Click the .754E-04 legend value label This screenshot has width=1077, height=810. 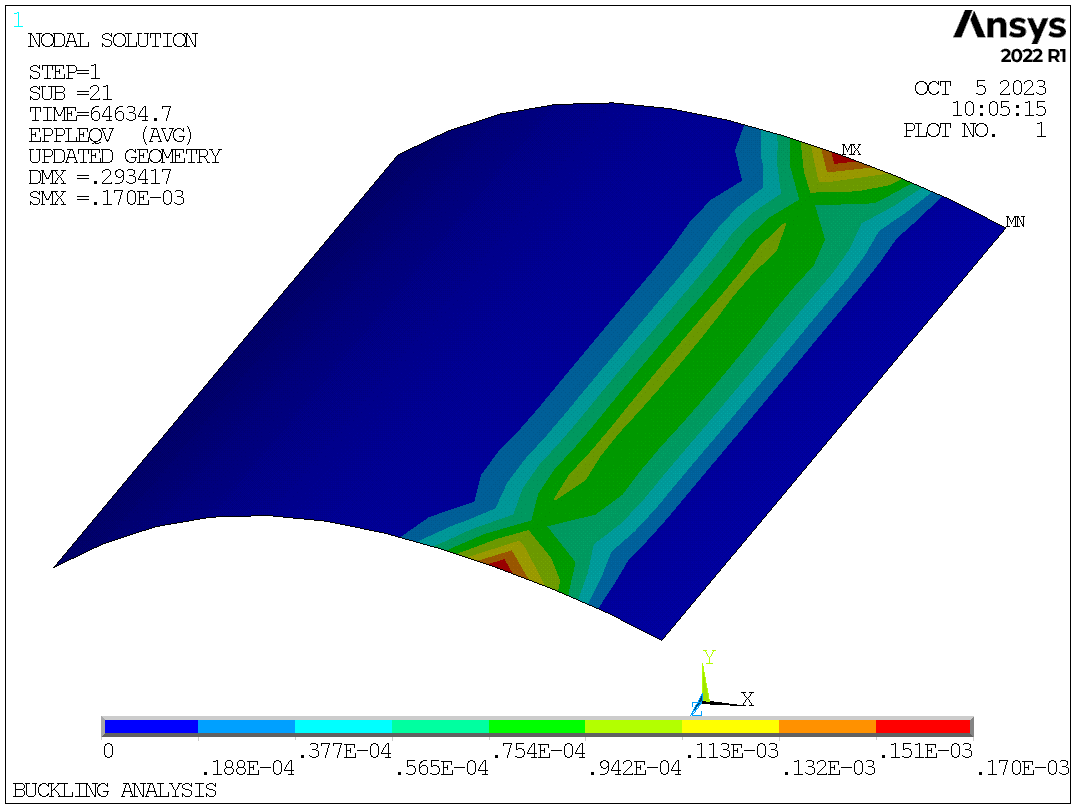[537, 750]
